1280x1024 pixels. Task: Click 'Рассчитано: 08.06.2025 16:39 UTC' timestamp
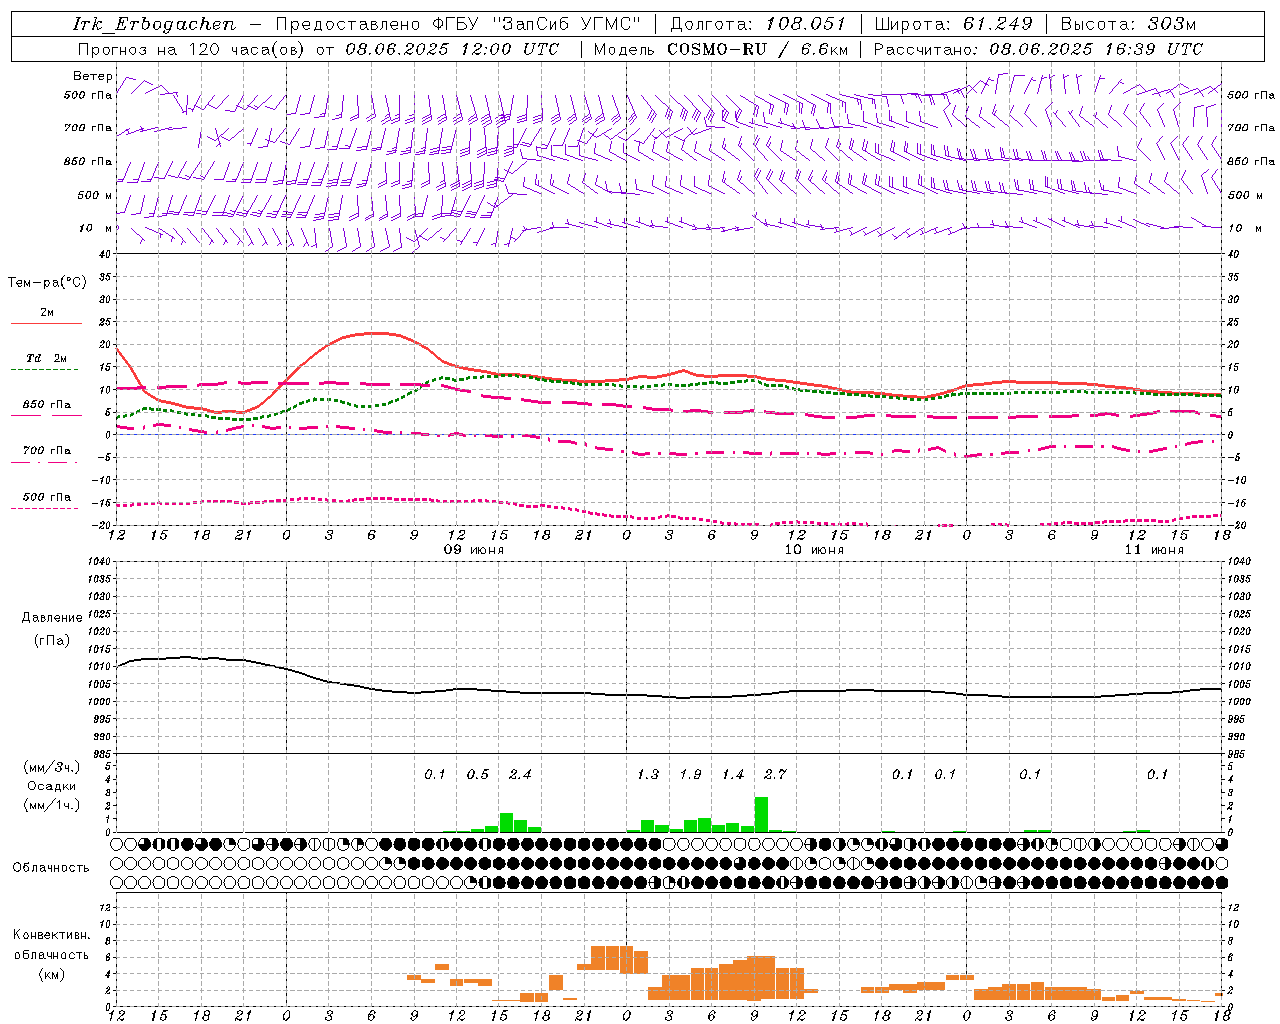1038,49
